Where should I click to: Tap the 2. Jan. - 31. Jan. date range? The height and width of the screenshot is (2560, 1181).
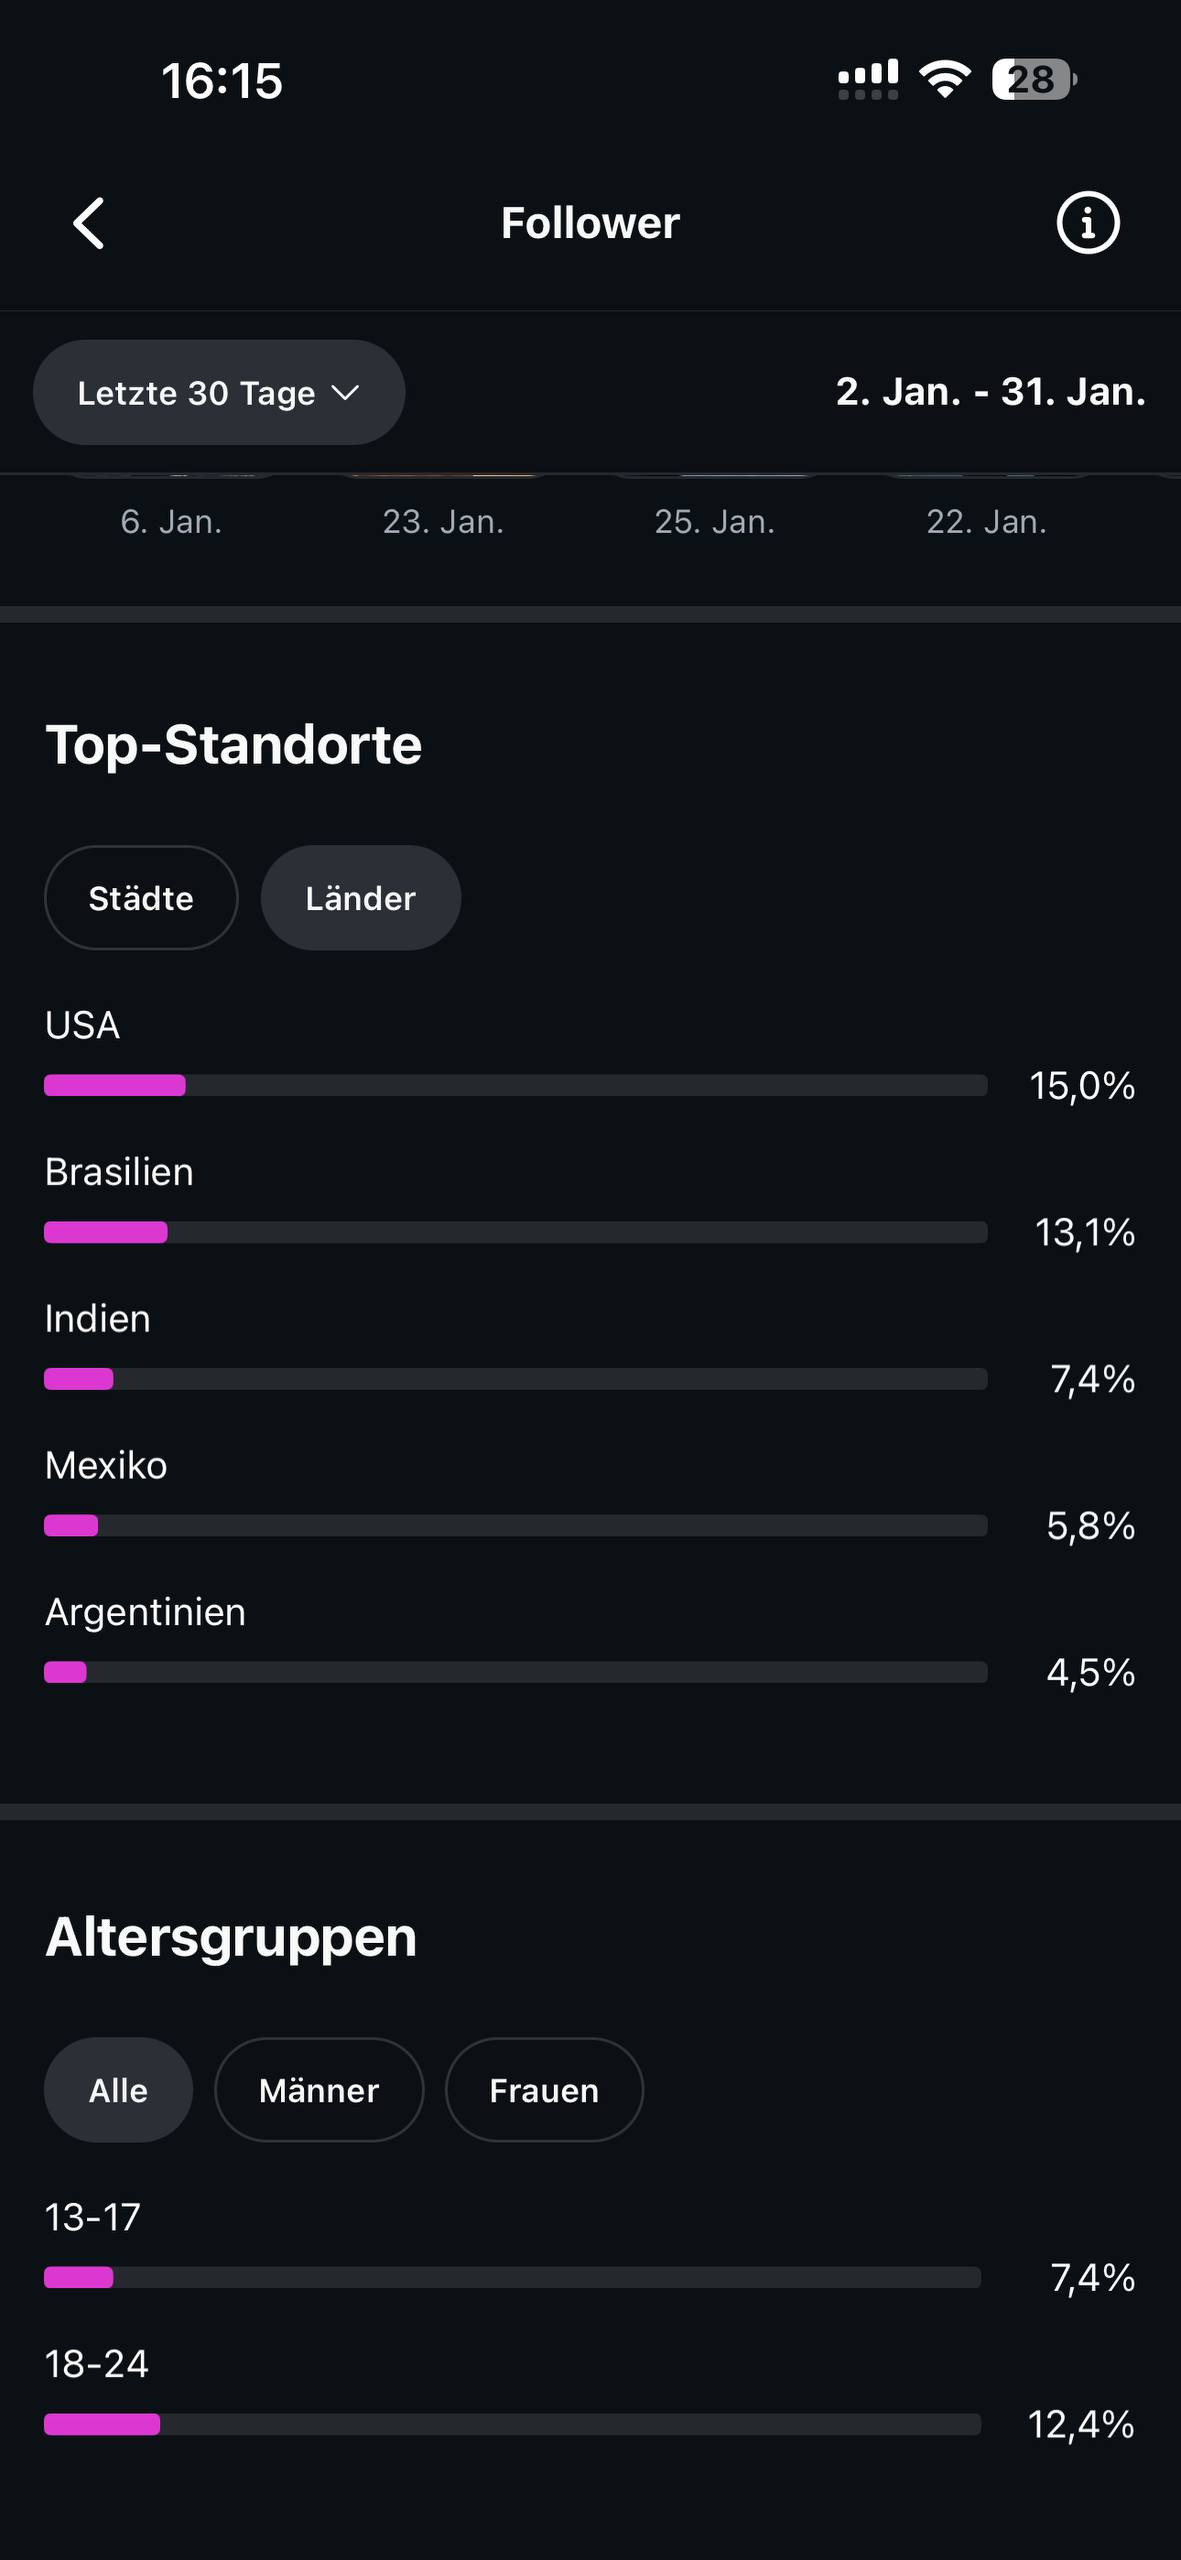[x=990, y=392]
